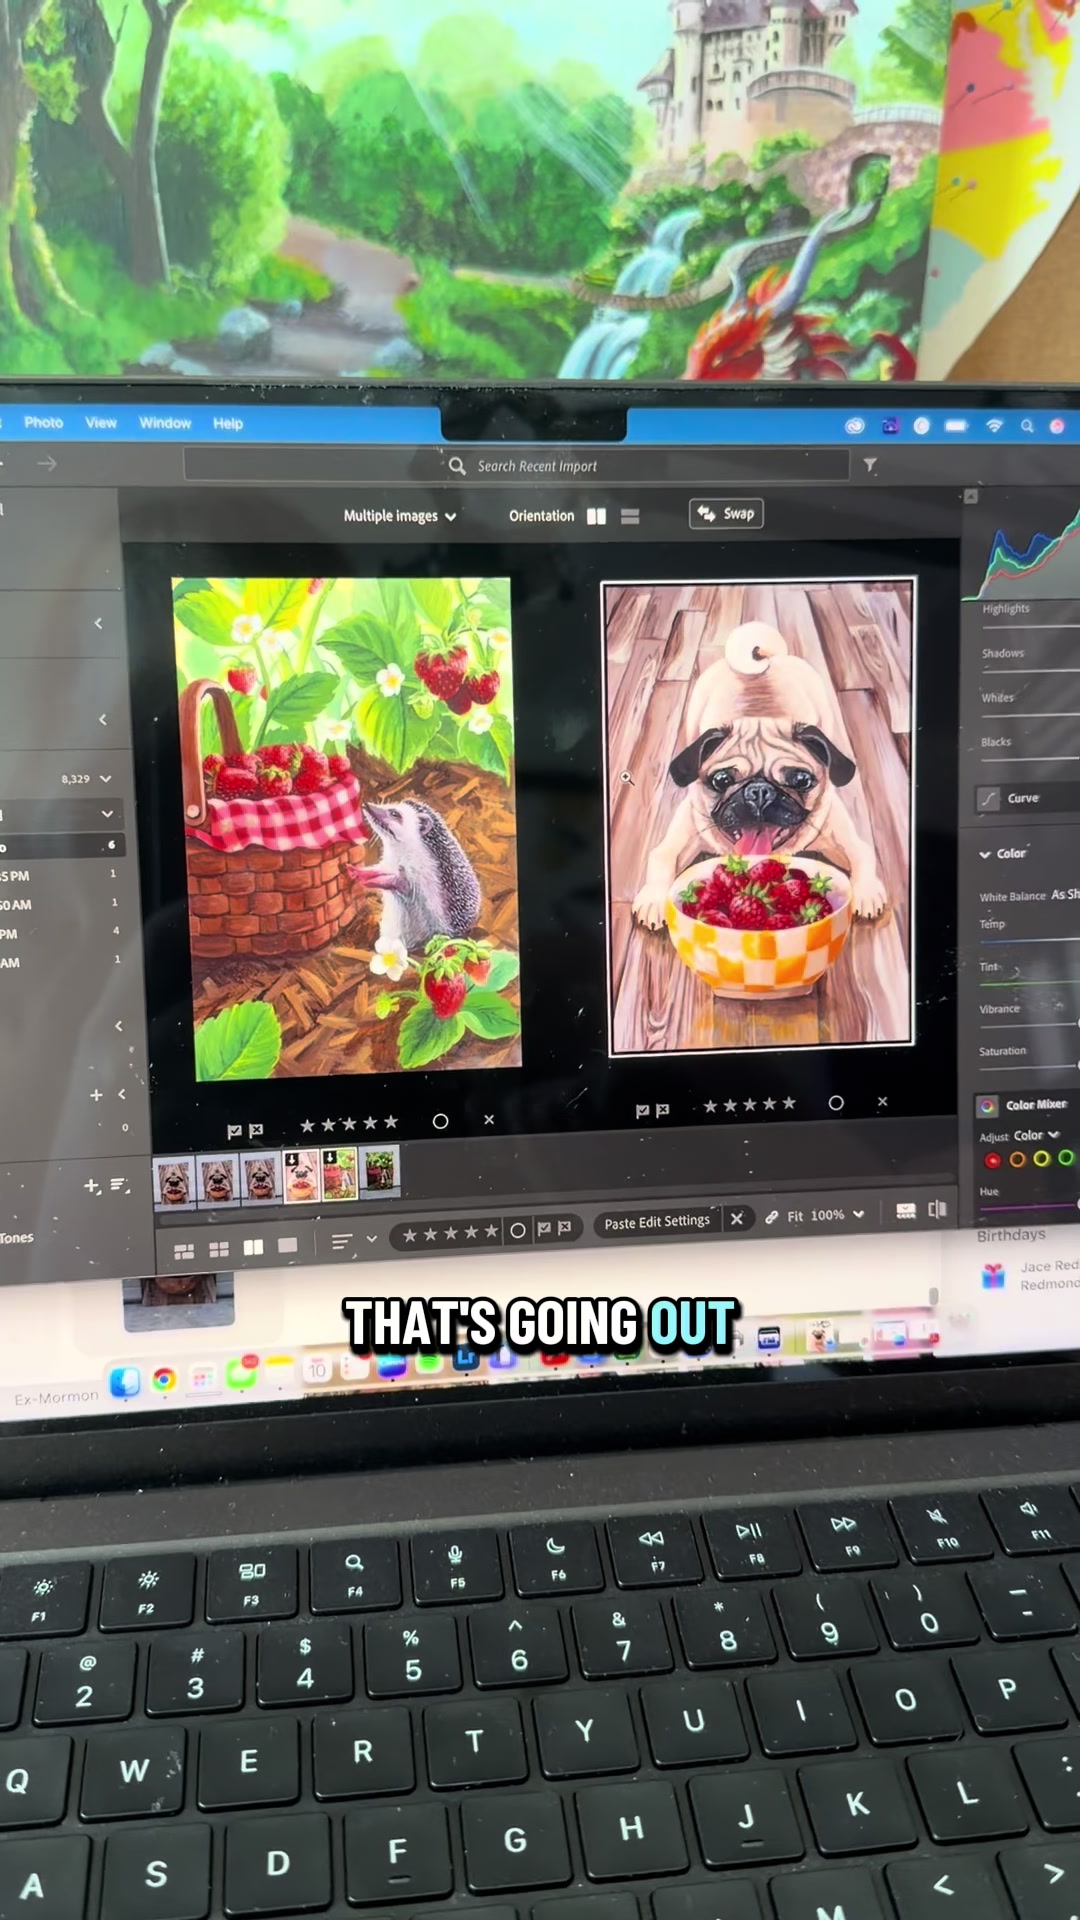Open the Multiple images dropdown
The image size is (1080, 1920).
pyautogui.click(x=400, y=516)
